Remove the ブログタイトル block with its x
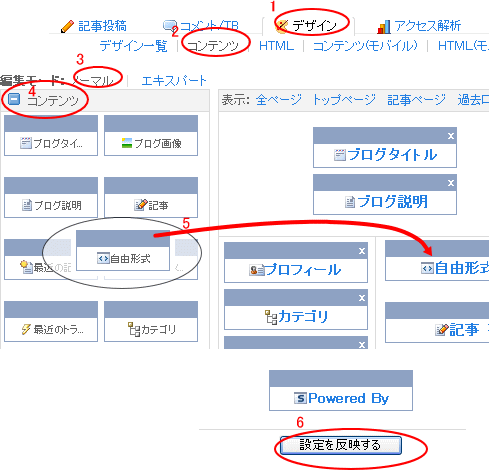This screenshot has width=489, height=470. point(451,136)
